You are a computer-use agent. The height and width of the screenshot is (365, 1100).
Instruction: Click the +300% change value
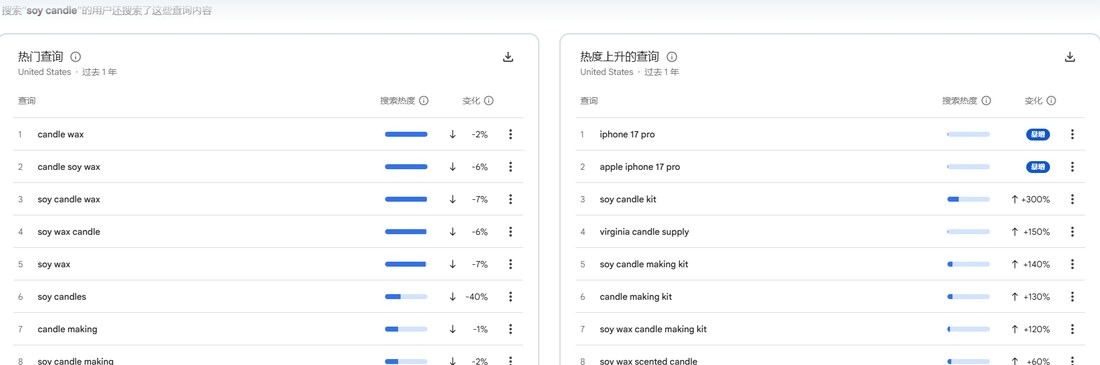pyautogui.click(x=1035, y=199)
